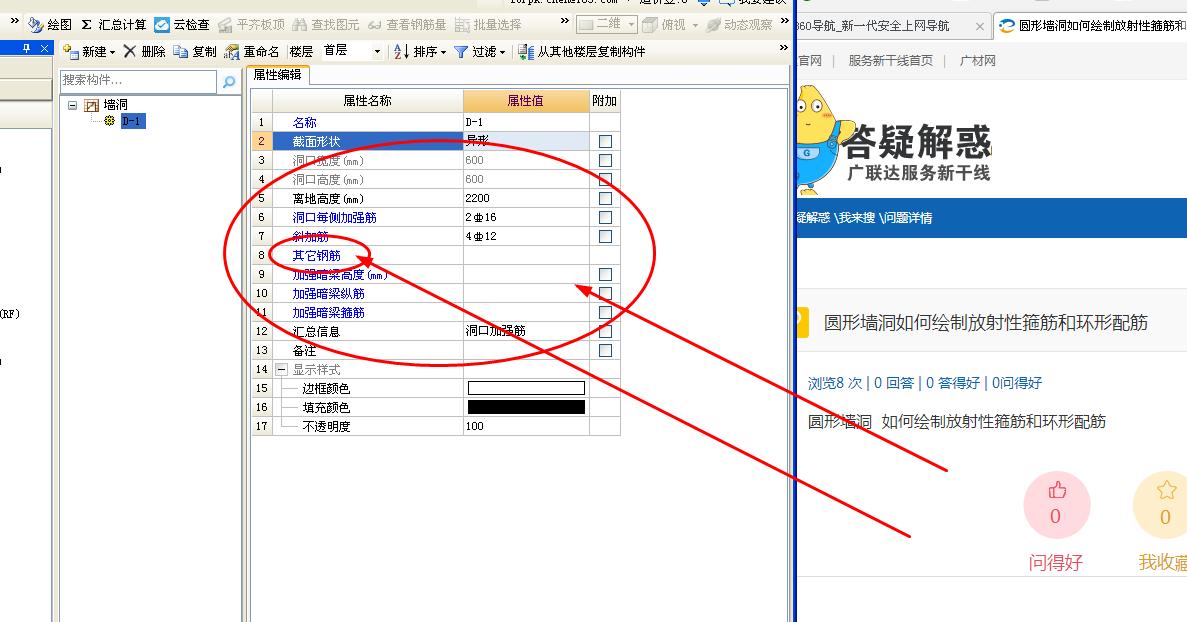The height and width of the screenshot is (622, 1187).
Task: Select D-1 in the component tree
Action: [131, 120]
